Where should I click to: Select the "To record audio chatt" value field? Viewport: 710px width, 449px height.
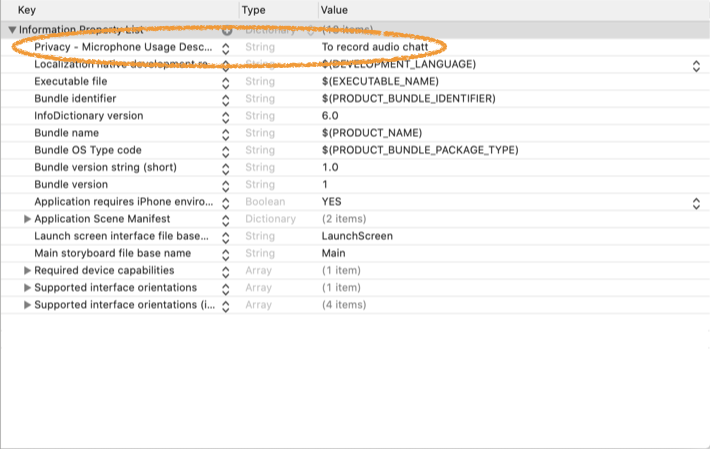pyautogui.click(x=378, y=47)
